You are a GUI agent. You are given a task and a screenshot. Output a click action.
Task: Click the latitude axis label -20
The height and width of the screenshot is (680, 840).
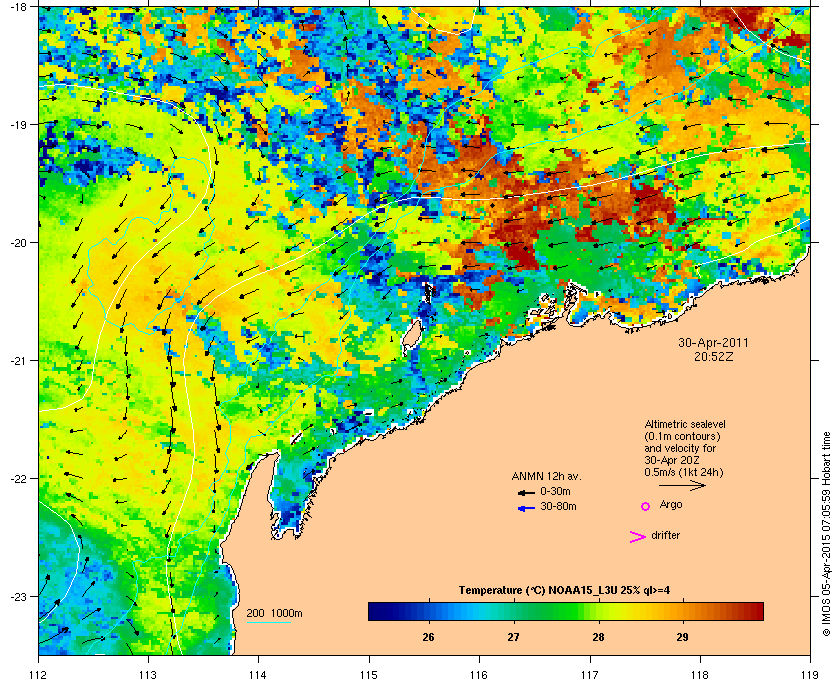[x=19, y=243]
